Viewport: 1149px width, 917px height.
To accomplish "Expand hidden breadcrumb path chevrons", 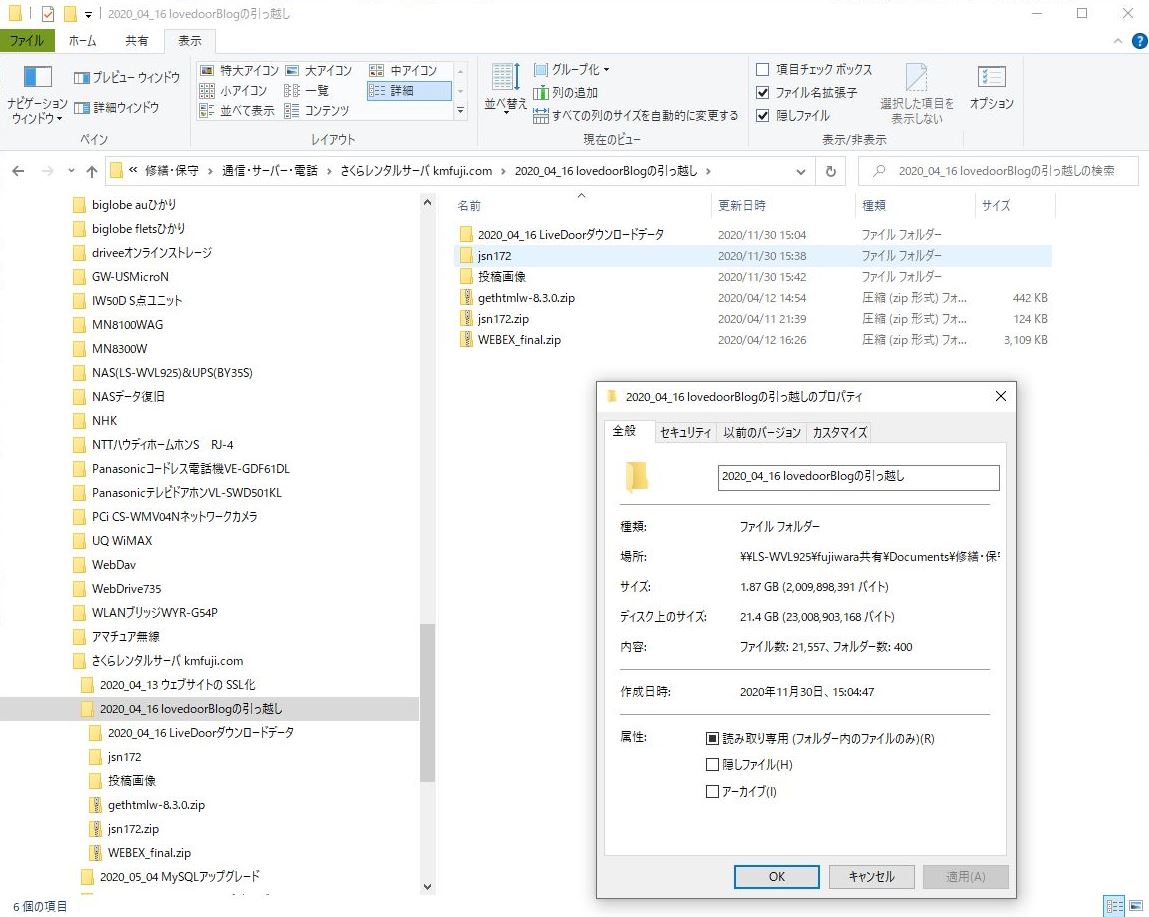I will click(x=133, y=170).
